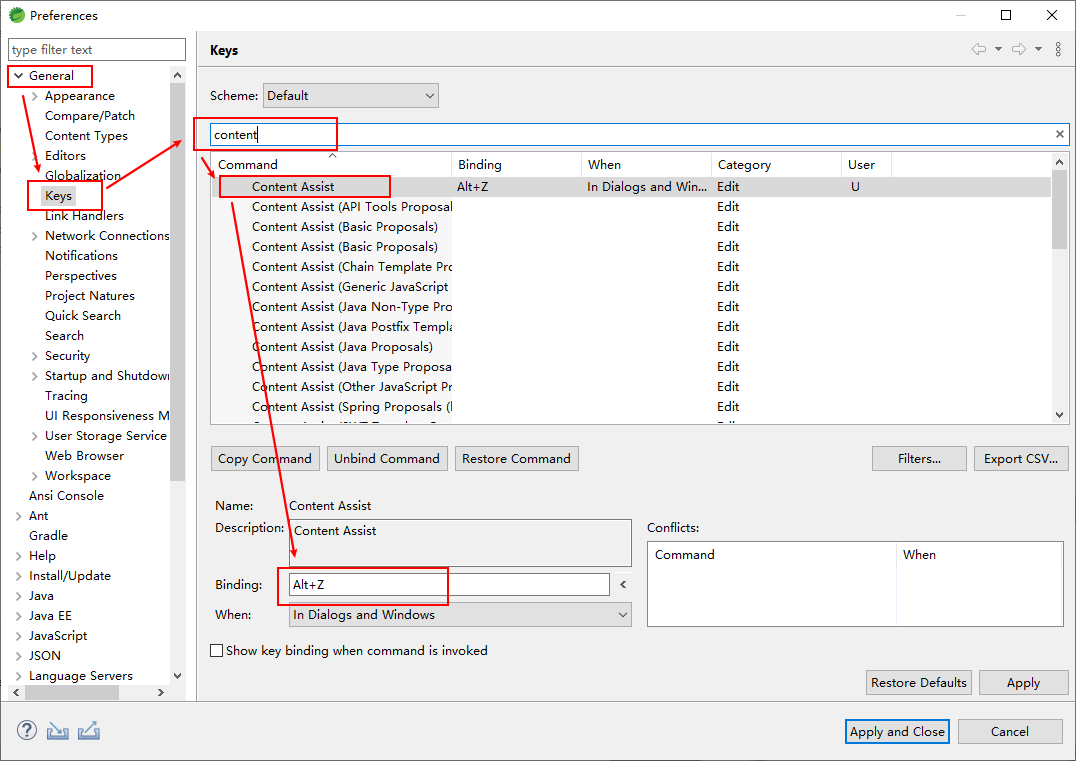Click the up arrow of the preferences tree scrollbar

[x=177, y=75]
